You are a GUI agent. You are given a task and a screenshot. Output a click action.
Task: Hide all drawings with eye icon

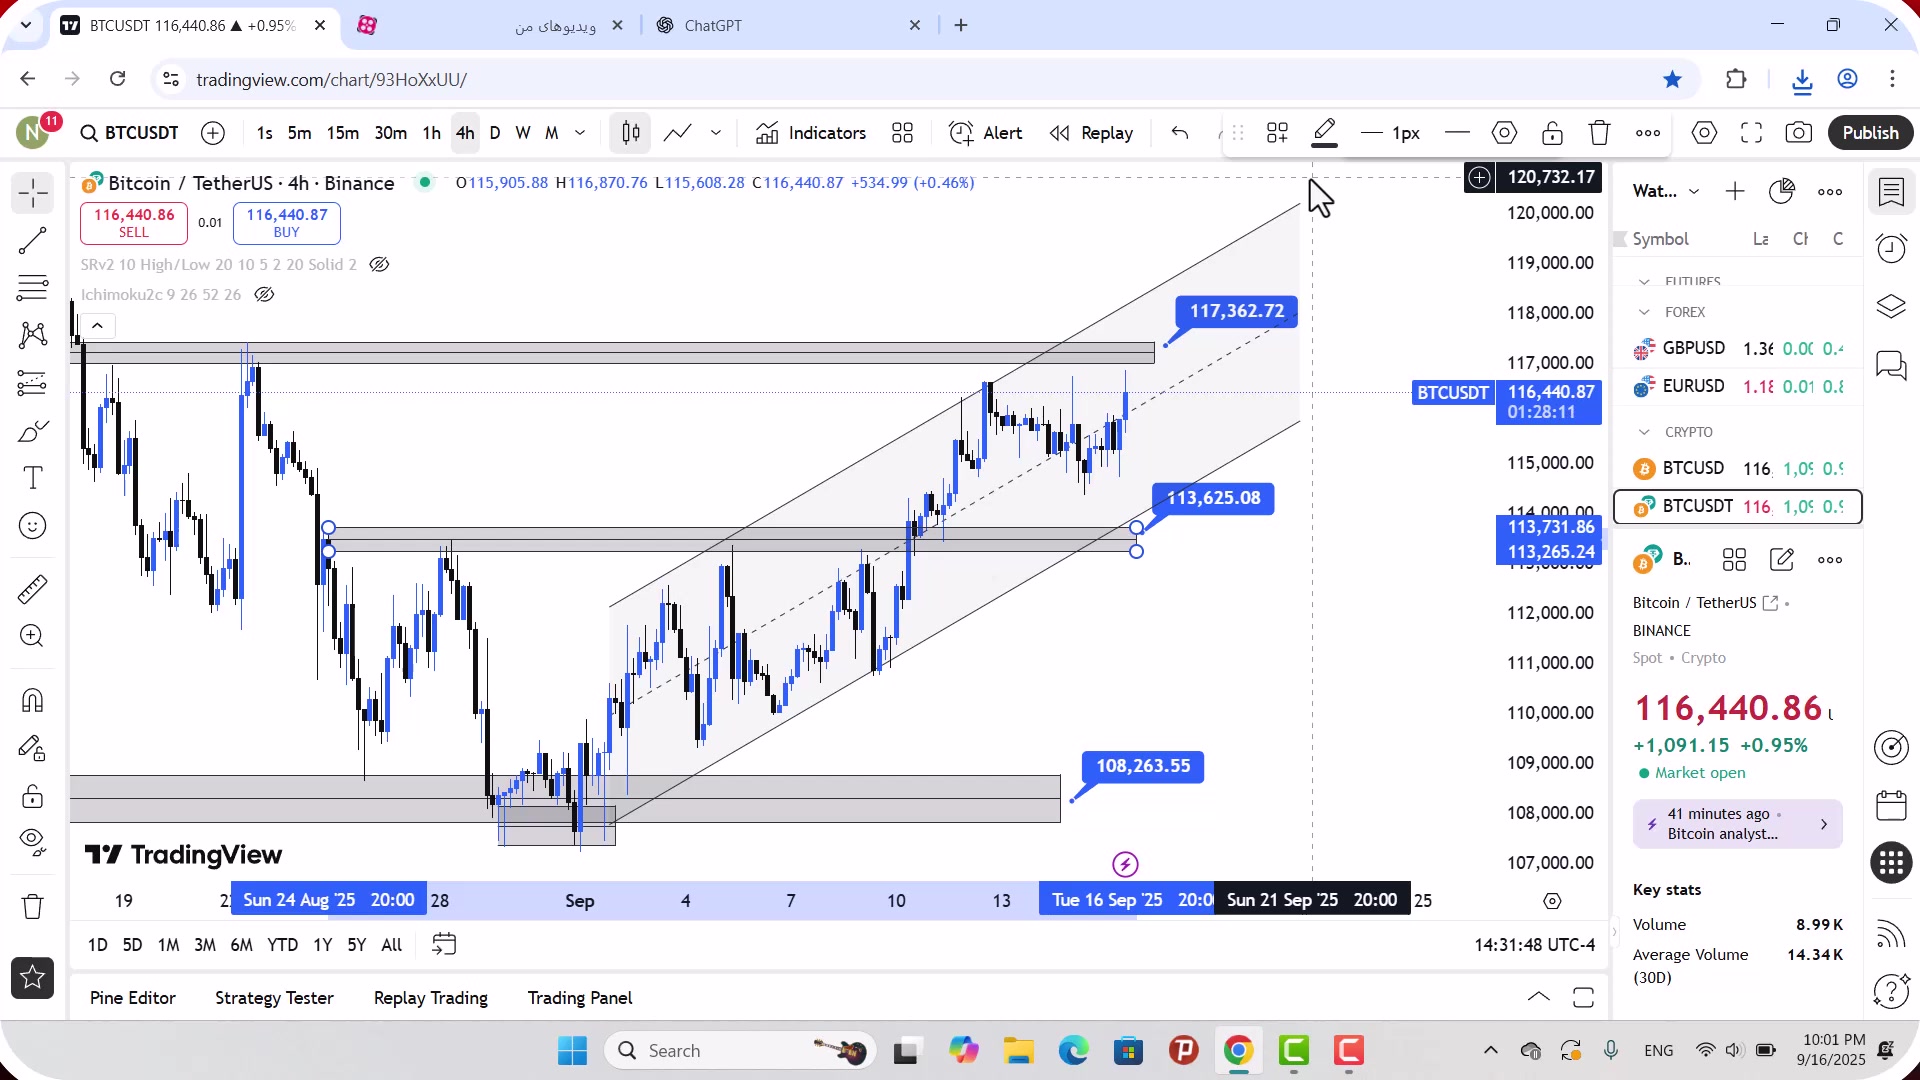[32, 843]
